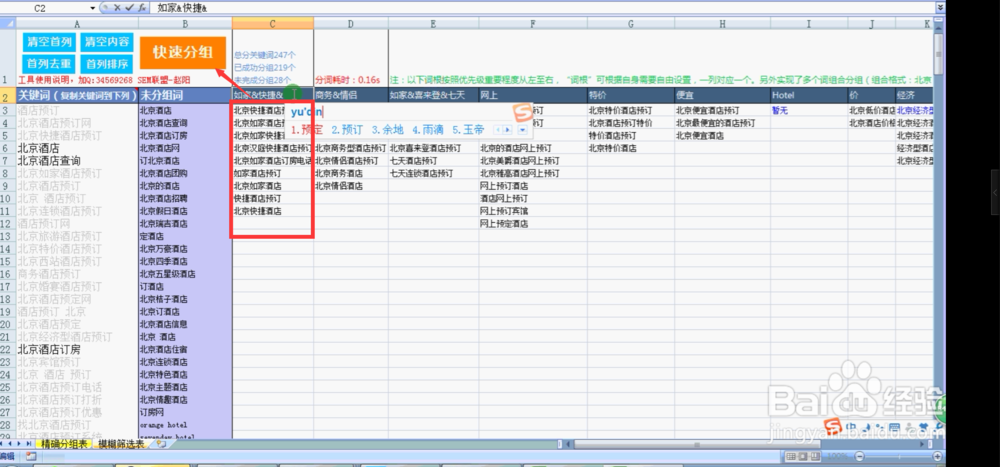Select column header C
1000x467 pixels.
coord(272,24)
